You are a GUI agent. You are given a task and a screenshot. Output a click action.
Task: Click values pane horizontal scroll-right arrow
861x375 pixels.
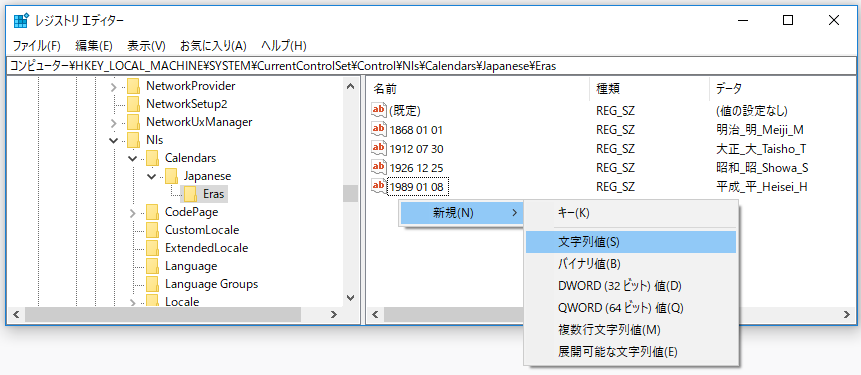pyautogui.click(x=846, y=315)
